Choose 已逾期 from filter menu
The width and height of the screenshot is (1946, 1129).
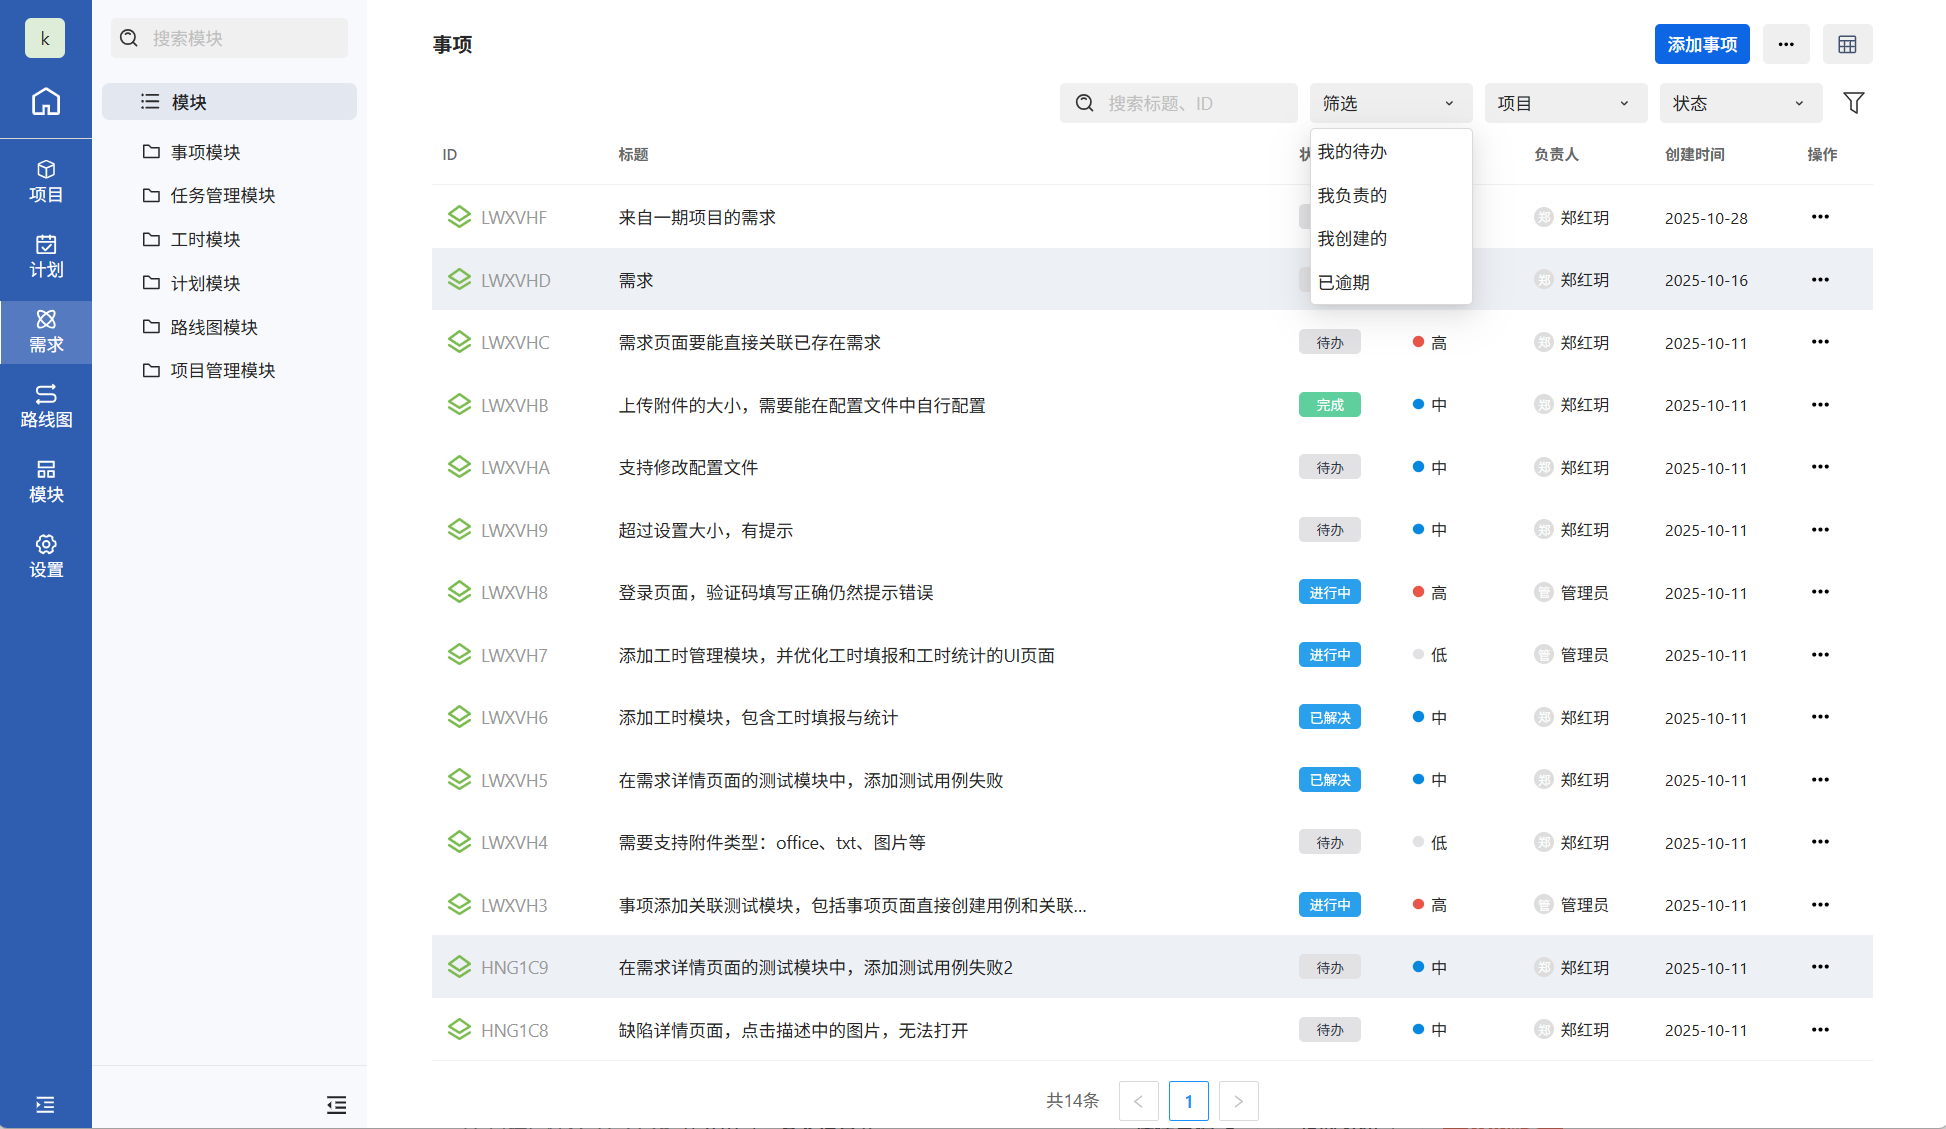point(1344,283)
